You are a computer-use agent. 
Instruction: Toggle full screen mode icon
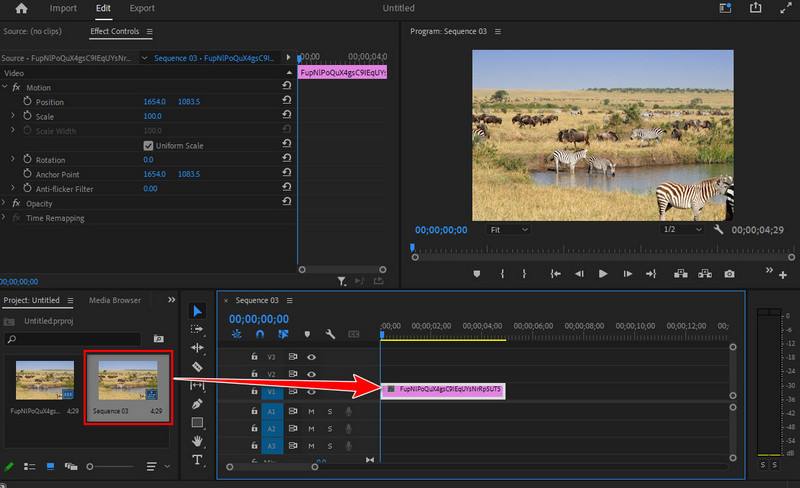click(x=786, y=8)
